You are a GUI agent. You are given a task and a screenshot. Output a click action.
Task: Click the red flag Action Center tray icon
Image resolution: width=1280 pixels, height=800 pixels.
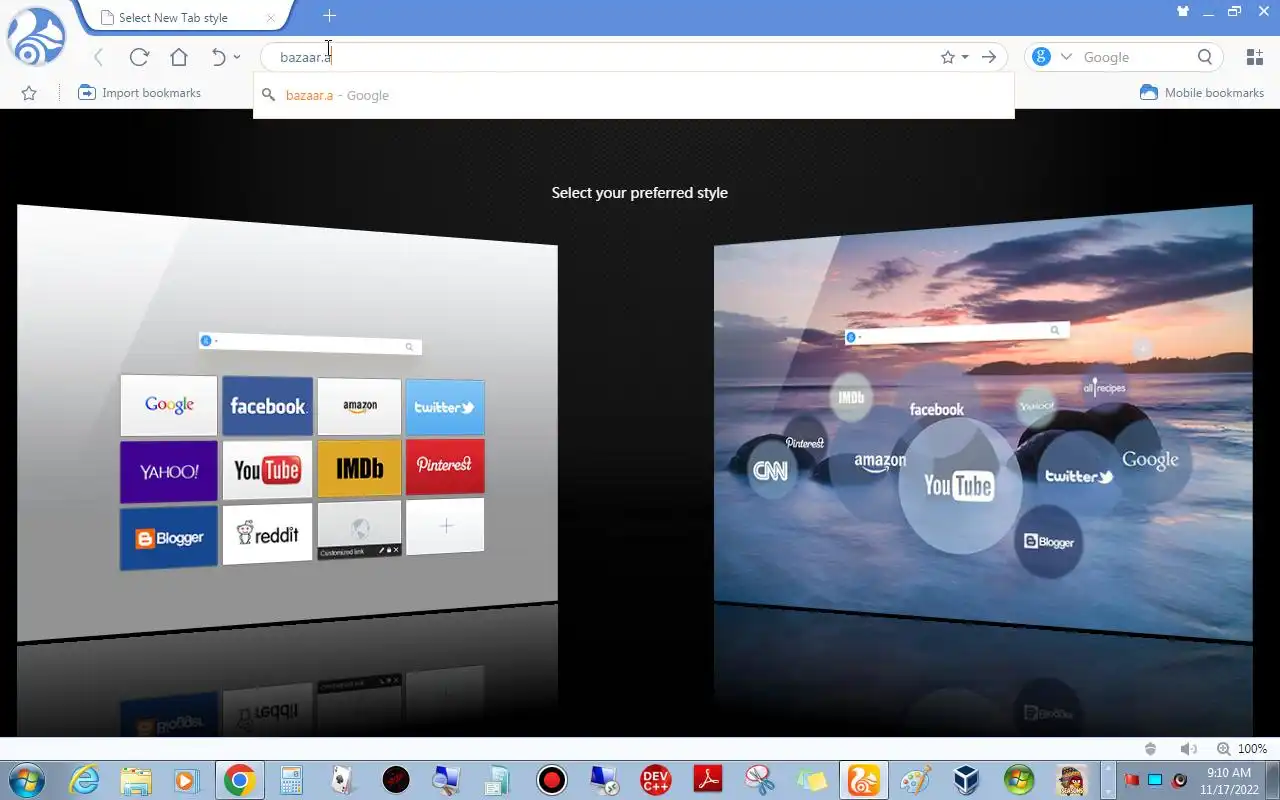point(1132,780)
